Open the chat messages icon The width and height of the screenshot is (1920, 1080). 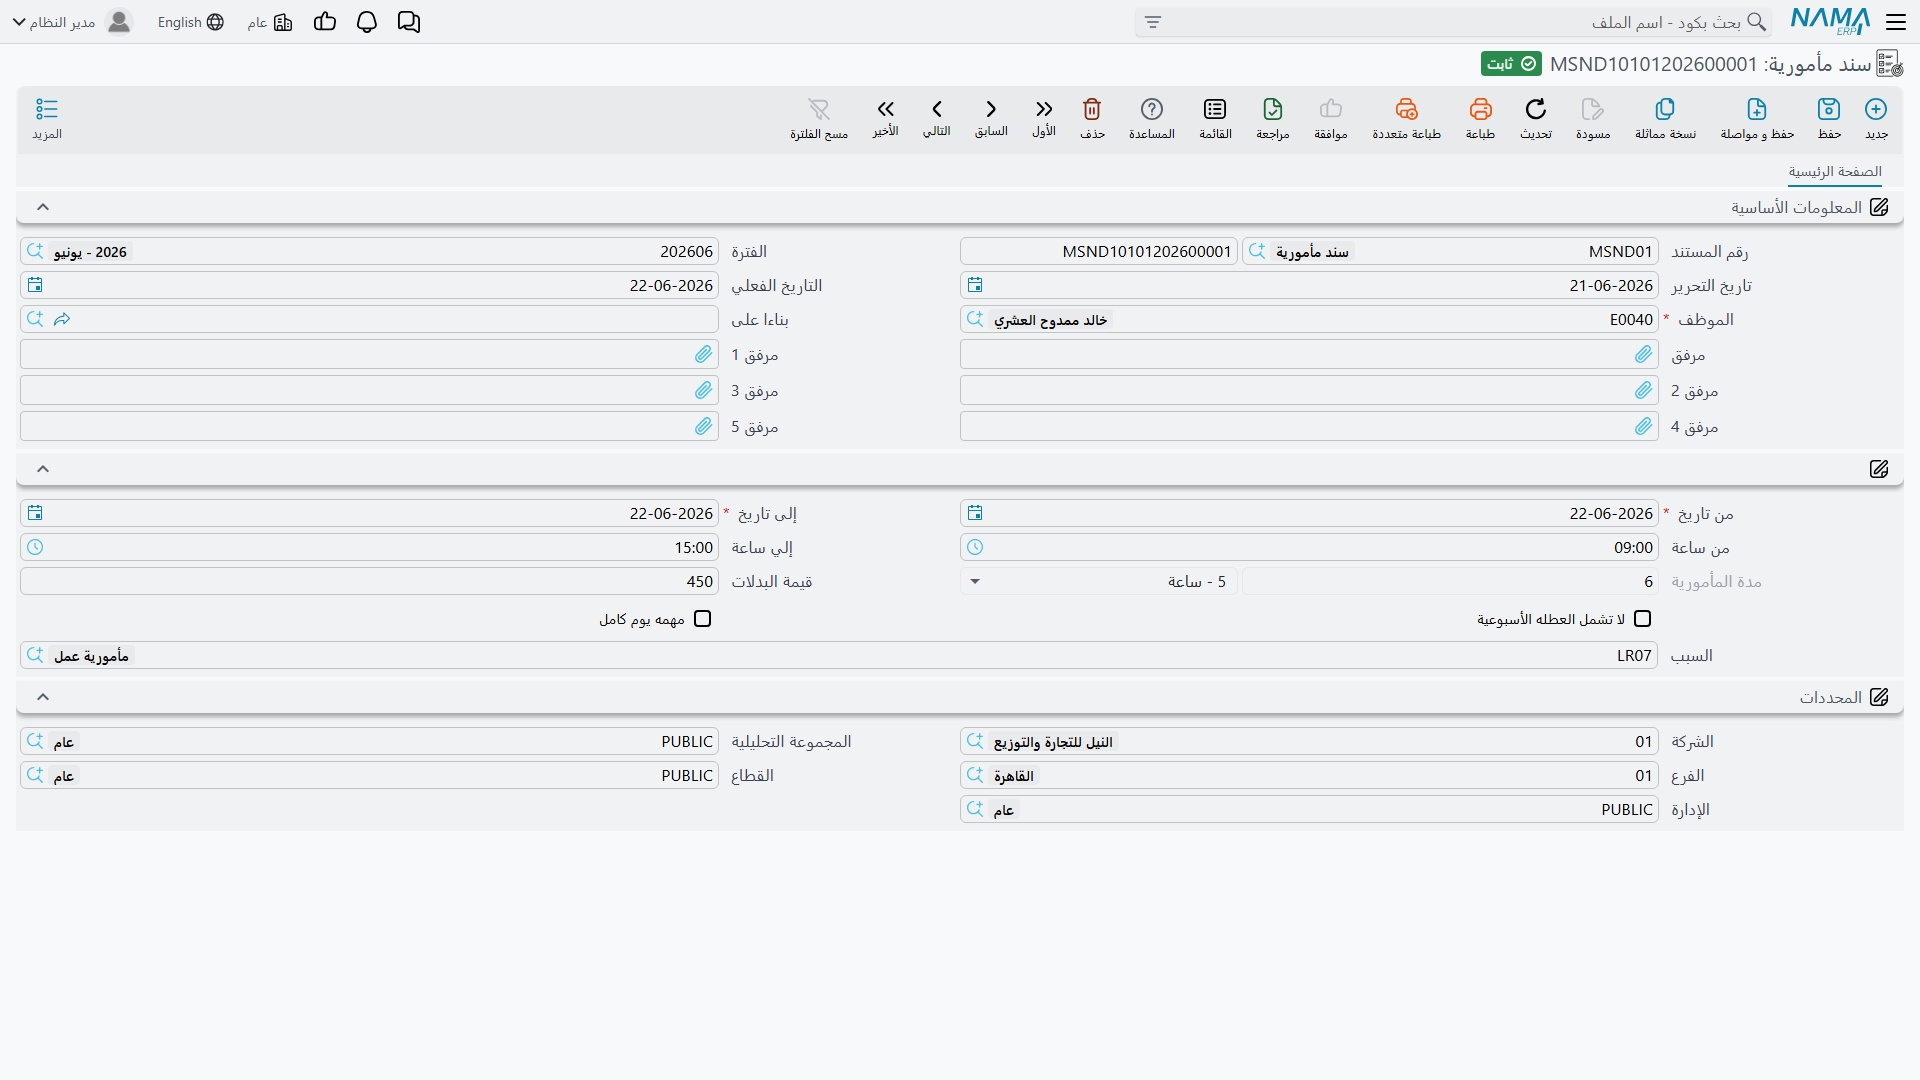coord(409,22)
